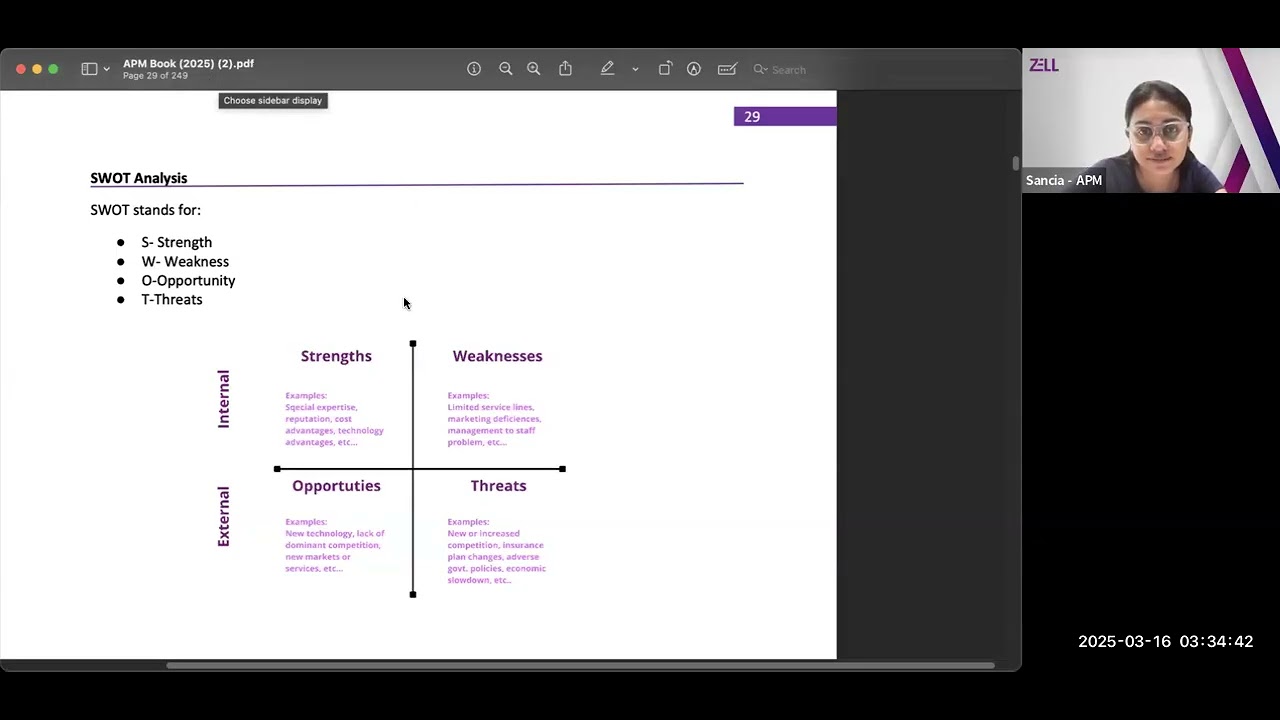Open the form filling tool icon
Viewport: 1280px width, 720px height.
728,69
